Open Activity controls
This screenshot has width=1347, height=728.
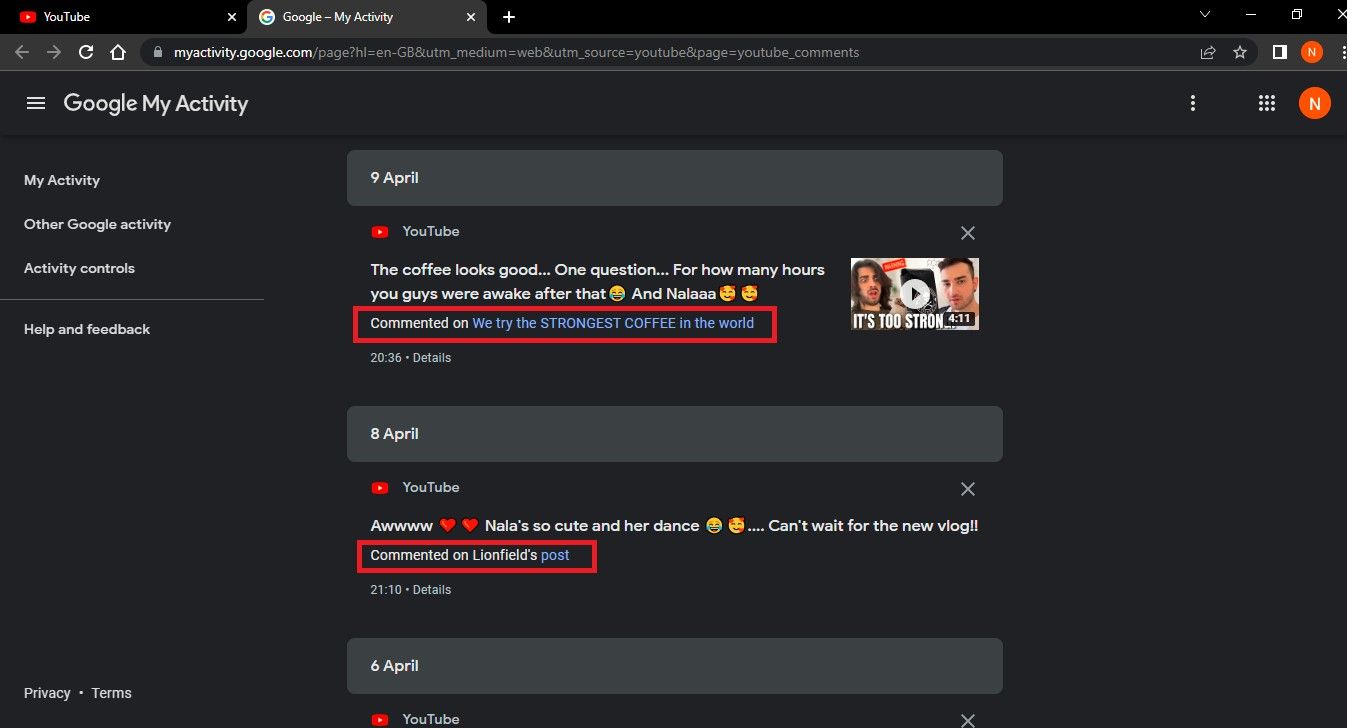(79, 268)
